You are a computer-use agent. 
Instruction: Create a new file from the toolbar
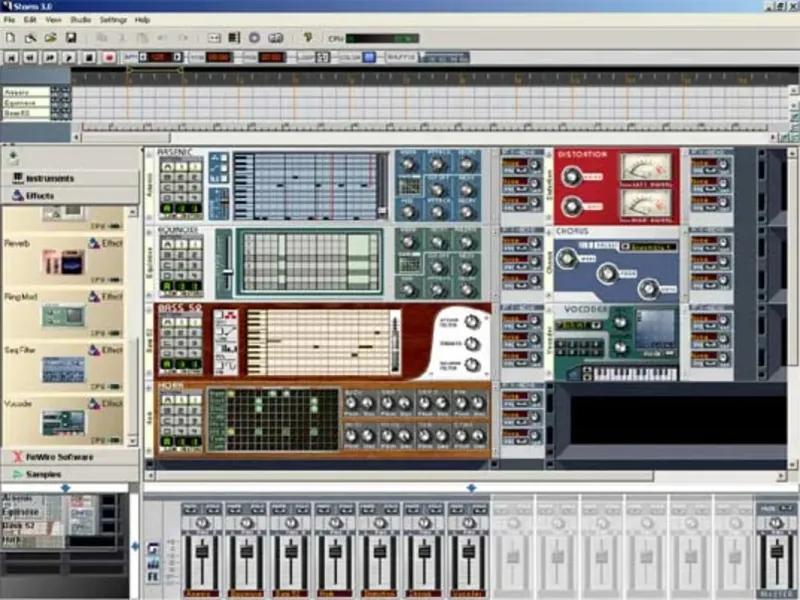pyautogui.click(x=10, y=38)
